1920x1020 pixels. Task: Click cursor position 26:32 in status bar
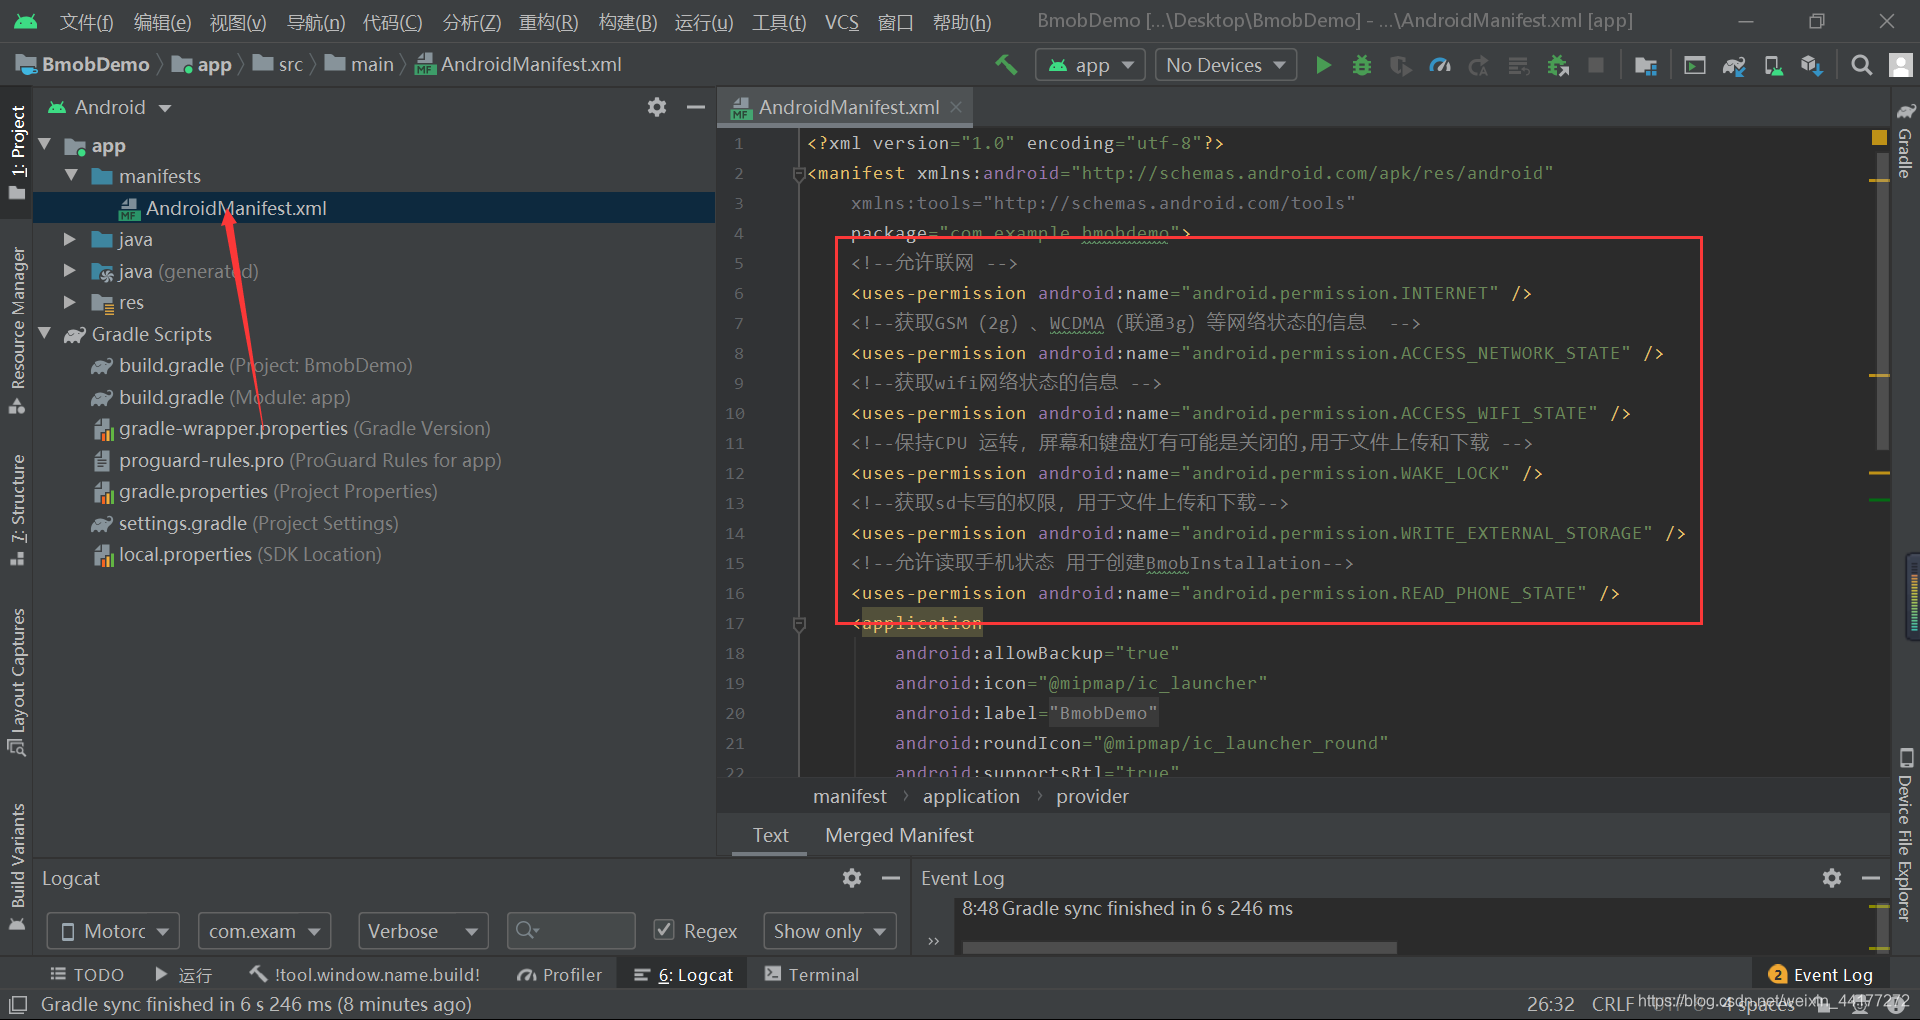point(1550,1004)
